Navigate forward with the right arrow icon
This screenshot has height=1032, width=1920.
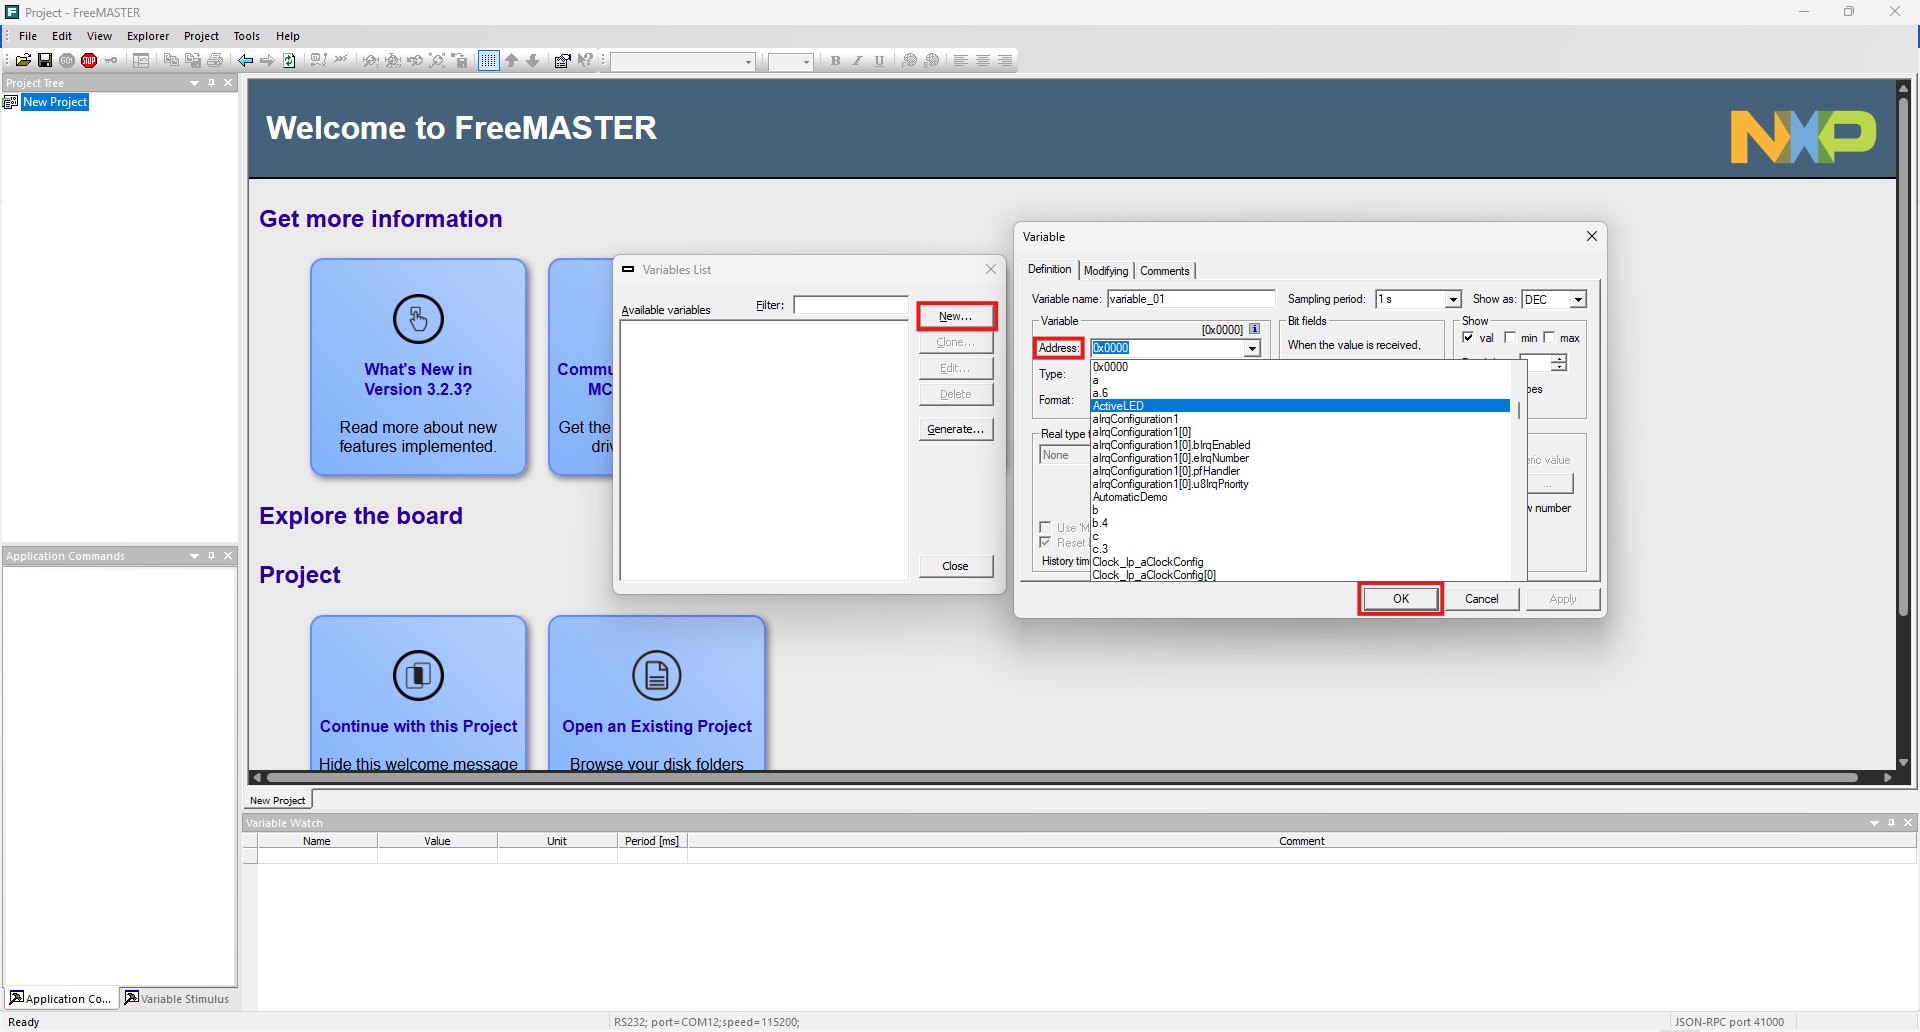[267, 61]
